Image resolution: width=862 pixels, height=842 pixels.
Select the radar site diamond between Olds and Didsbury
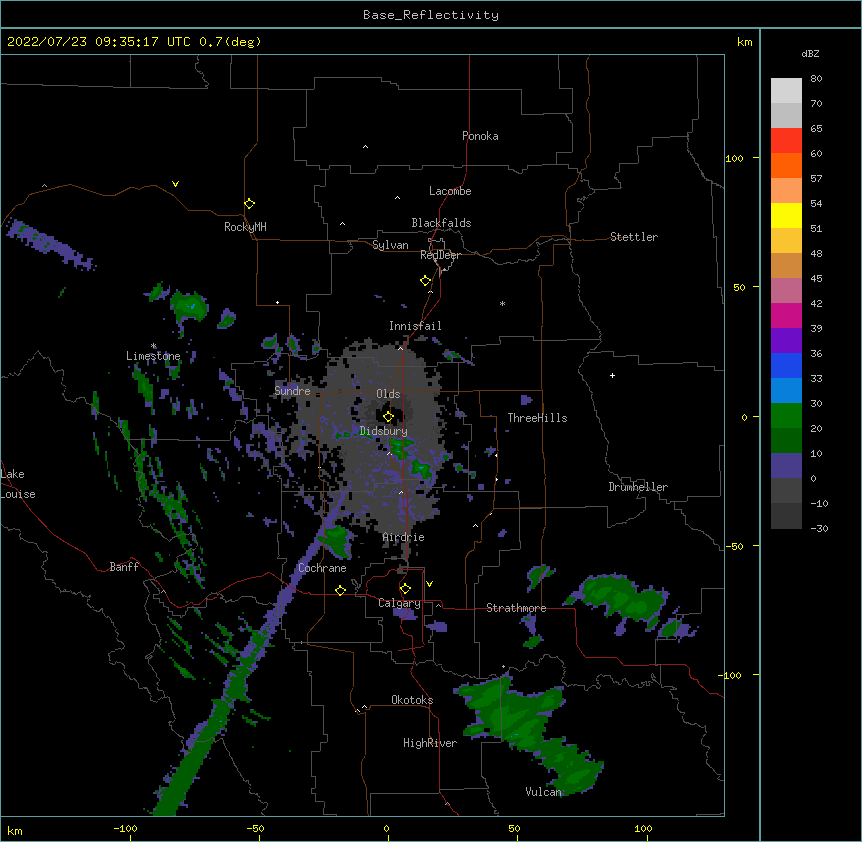(x=389, y=417)
